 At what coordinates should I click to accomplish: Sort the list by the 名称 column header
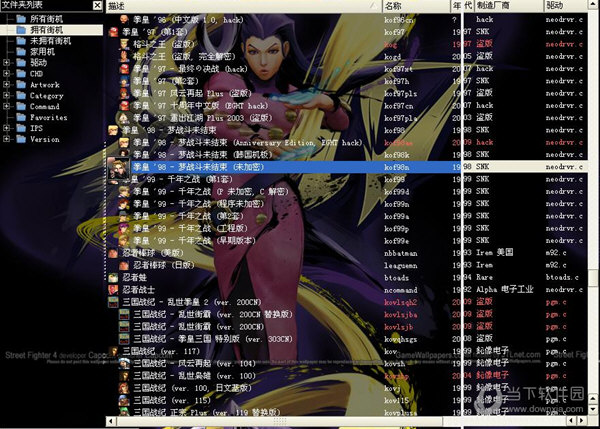tap(416, 6)
